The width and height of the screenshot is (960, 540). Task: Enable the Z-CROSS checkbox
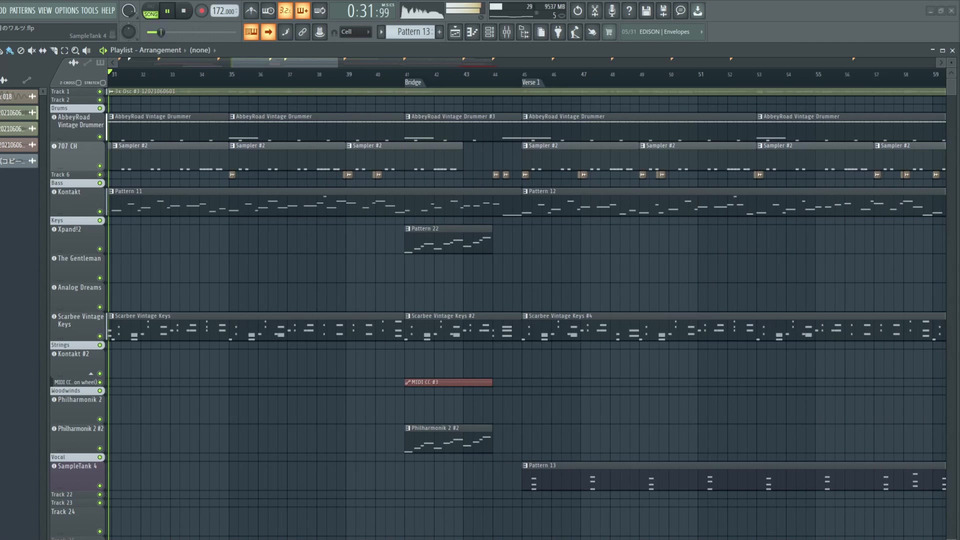click(78, 83)
